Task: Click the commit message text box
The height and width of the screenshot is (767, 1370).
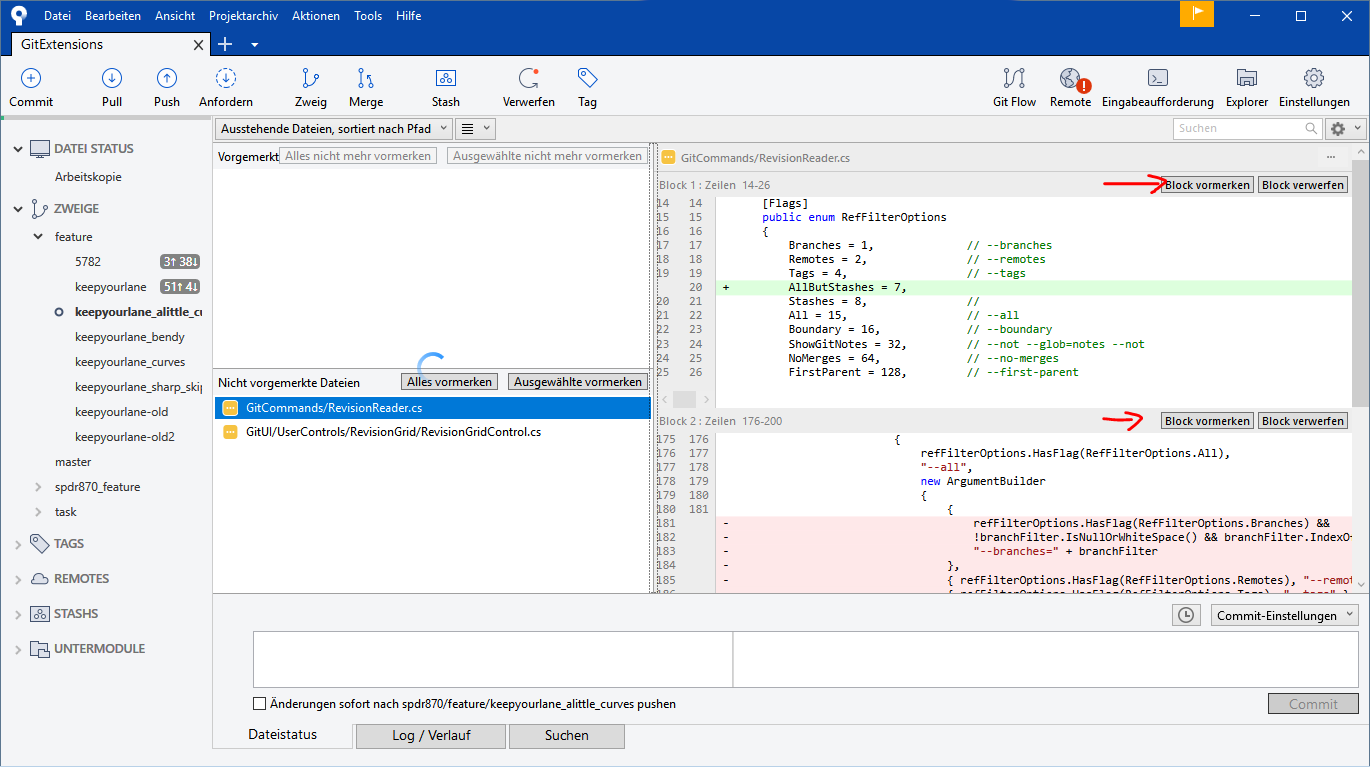Action: point(493,660)
